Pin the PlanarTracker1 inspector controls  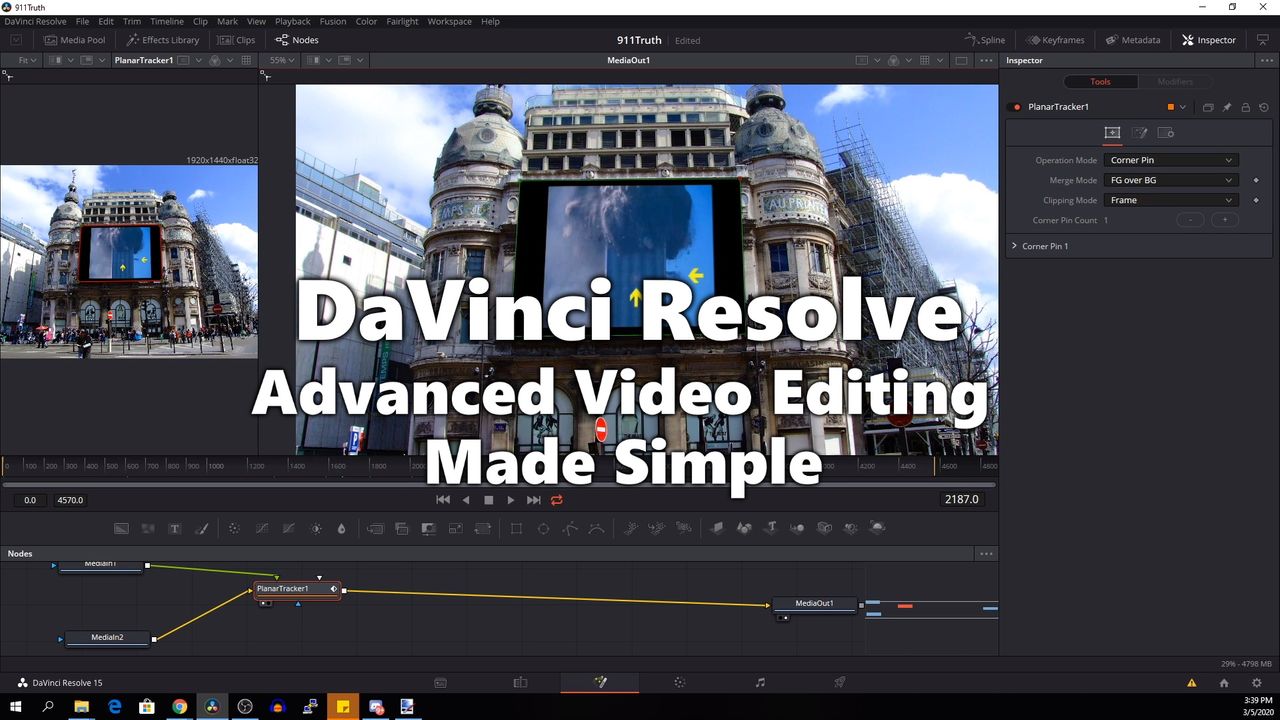click(x=1227, y=107)
